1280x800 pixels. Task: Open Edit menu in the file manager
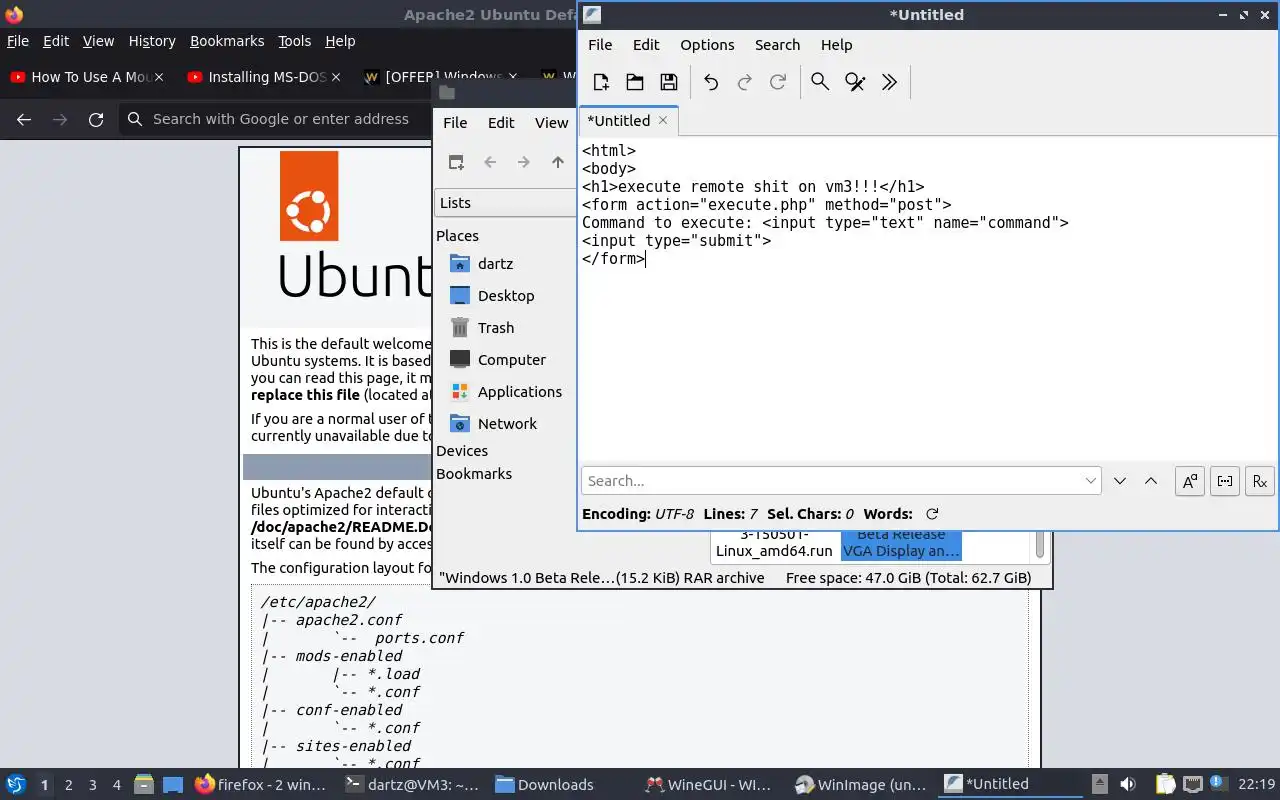[501, 122]
